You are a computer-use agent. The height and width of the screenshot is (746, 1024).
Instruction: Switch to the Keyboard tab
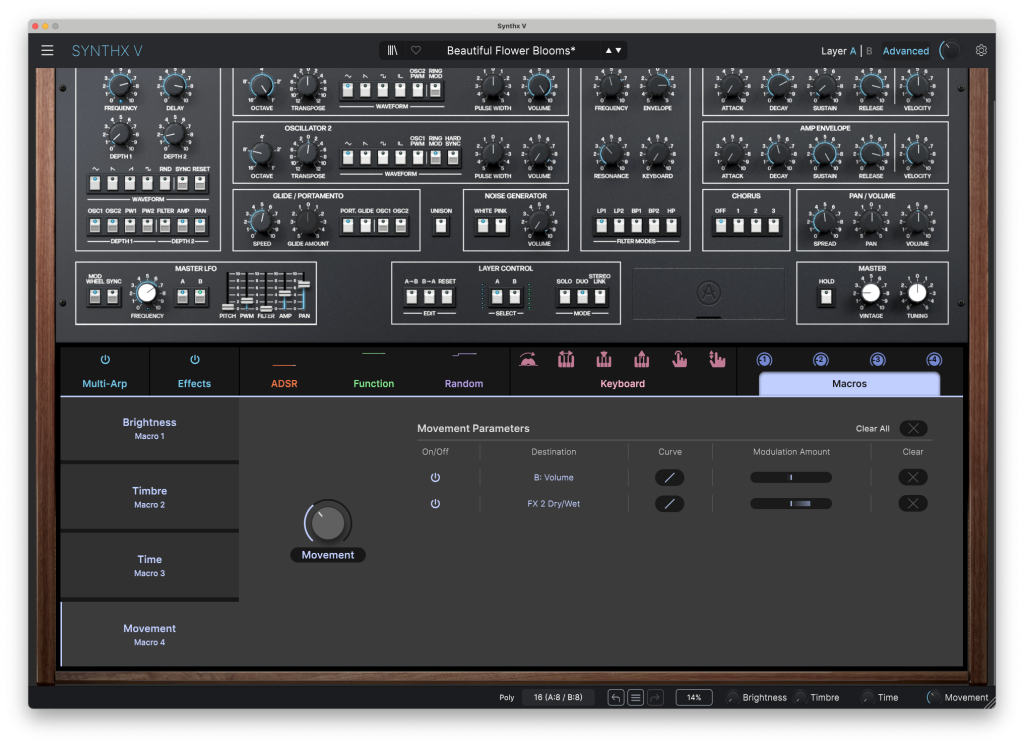(622, 383)
